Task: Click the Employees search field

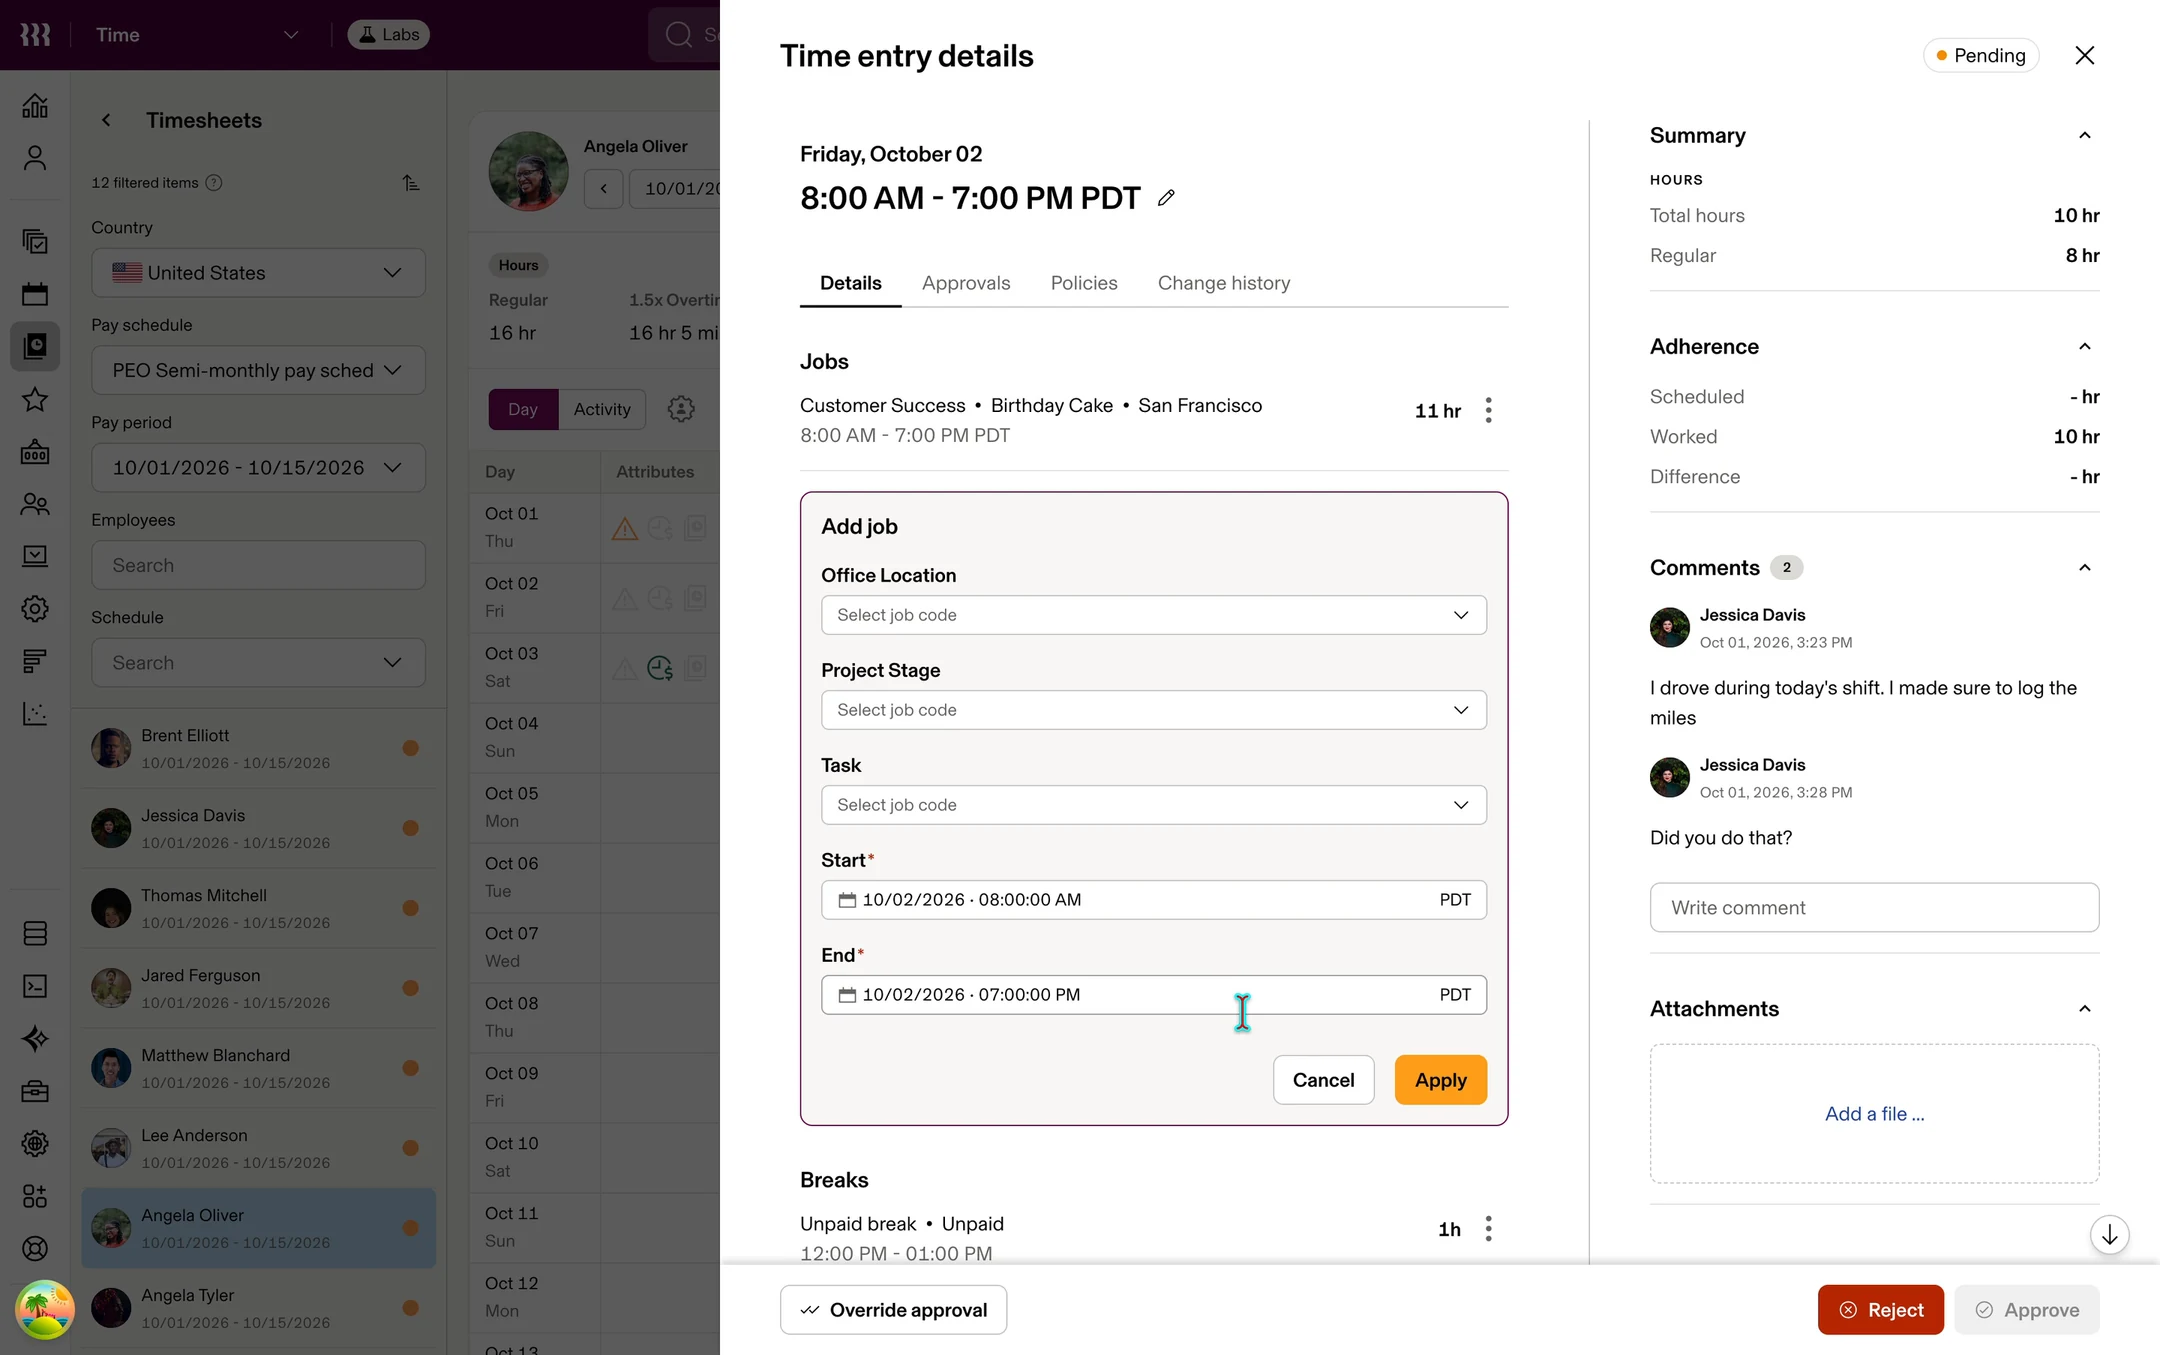Action: (x=258, y=566)
